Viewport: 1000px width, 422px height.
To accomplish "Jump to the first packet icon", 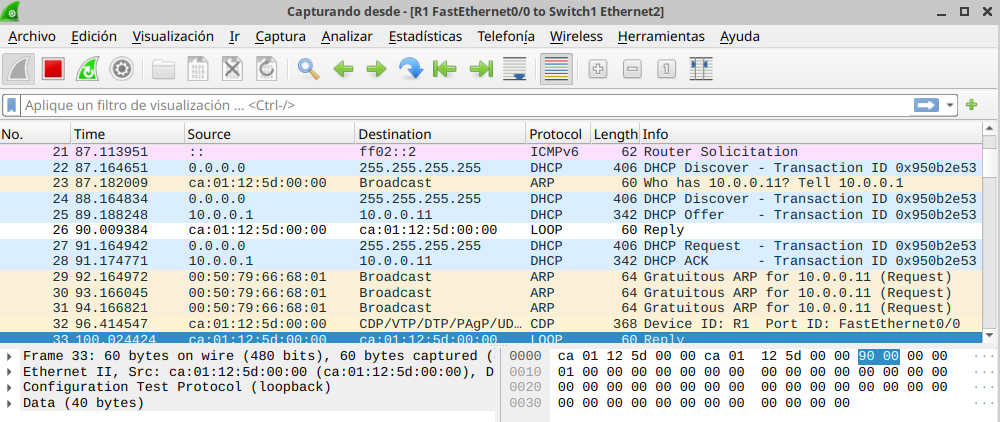I will [x=445, y=69].
